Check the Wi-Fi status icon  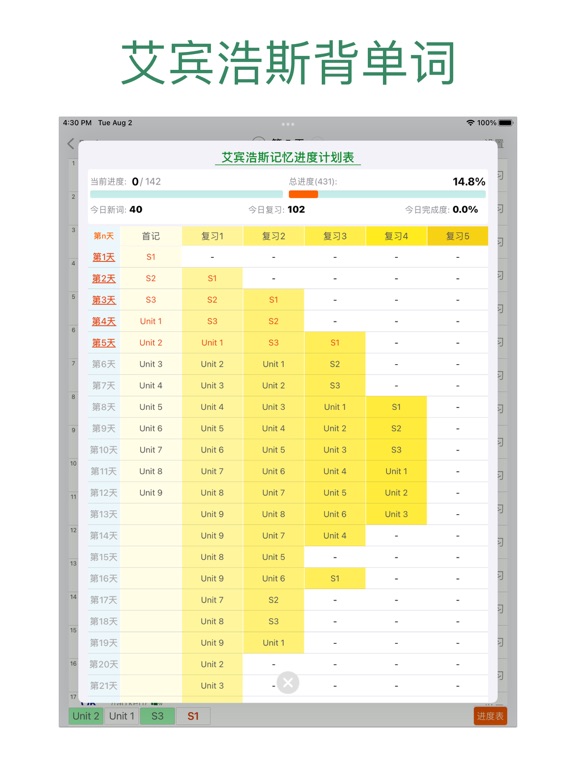470,122
